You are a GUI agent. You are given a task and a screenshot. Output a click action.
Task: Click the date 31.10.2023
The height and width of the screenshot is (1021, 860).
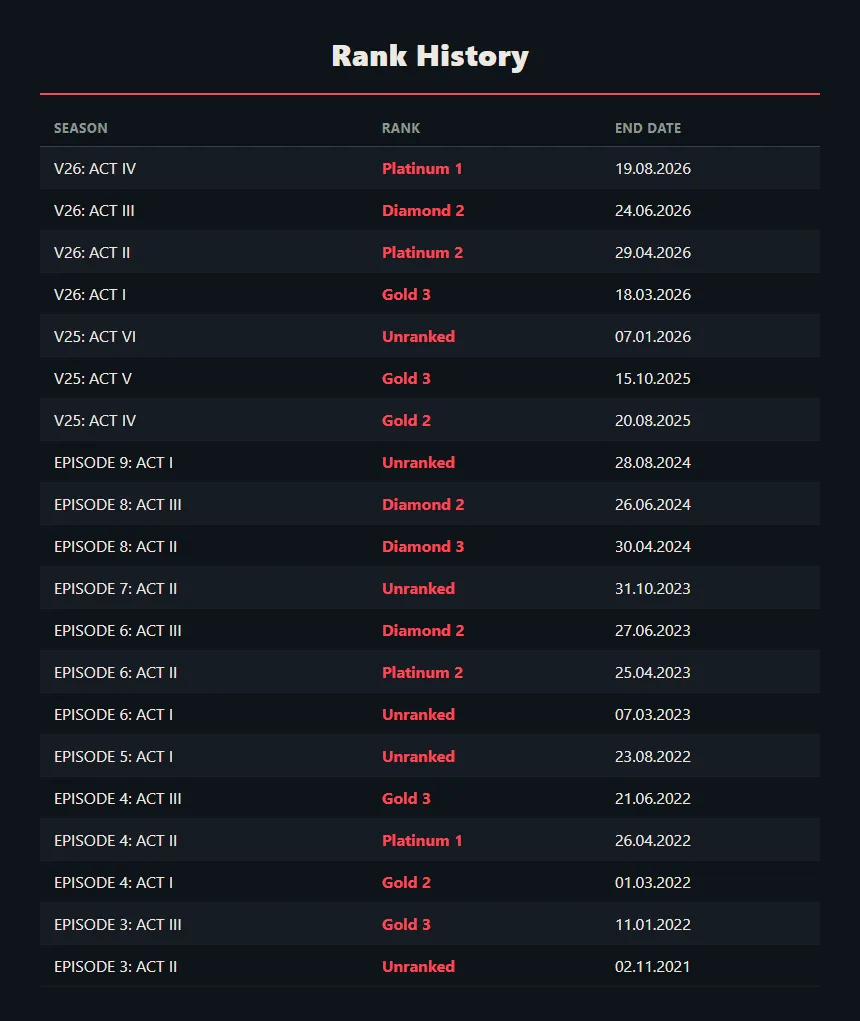[x=653, y=589]
